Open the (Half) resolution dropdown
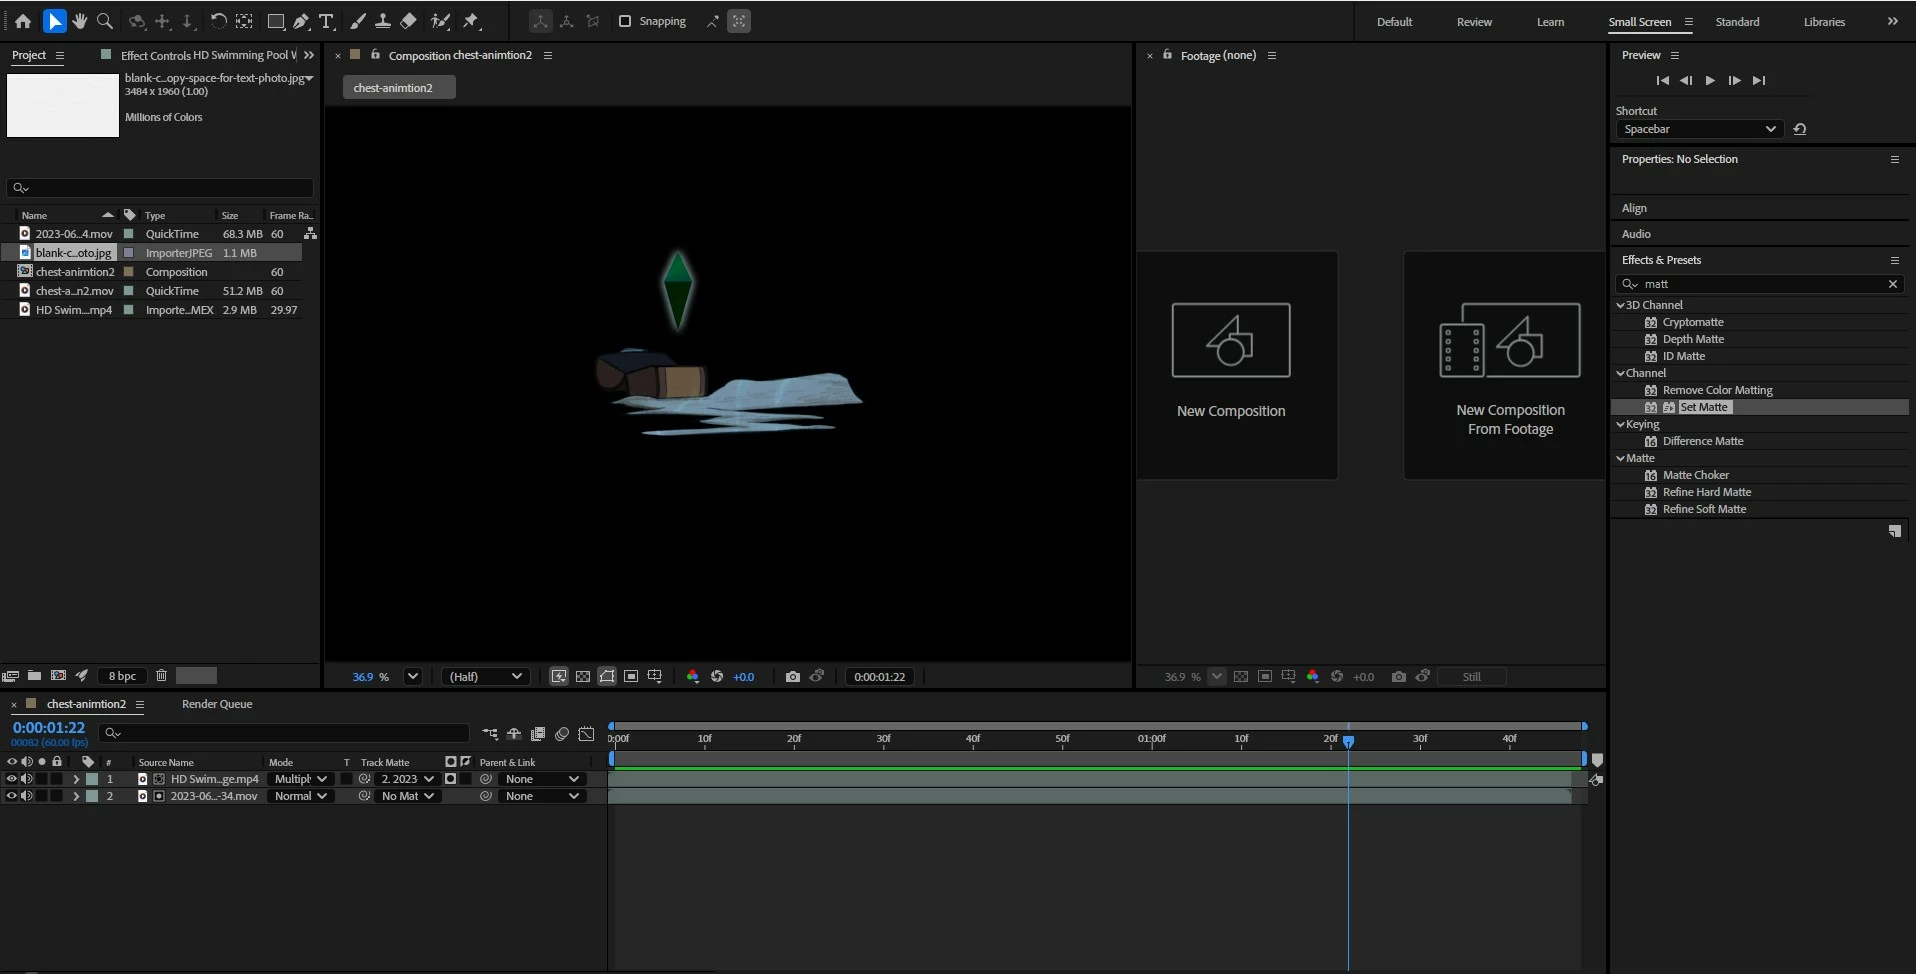 pyautogui.click(x=486, y=677)
